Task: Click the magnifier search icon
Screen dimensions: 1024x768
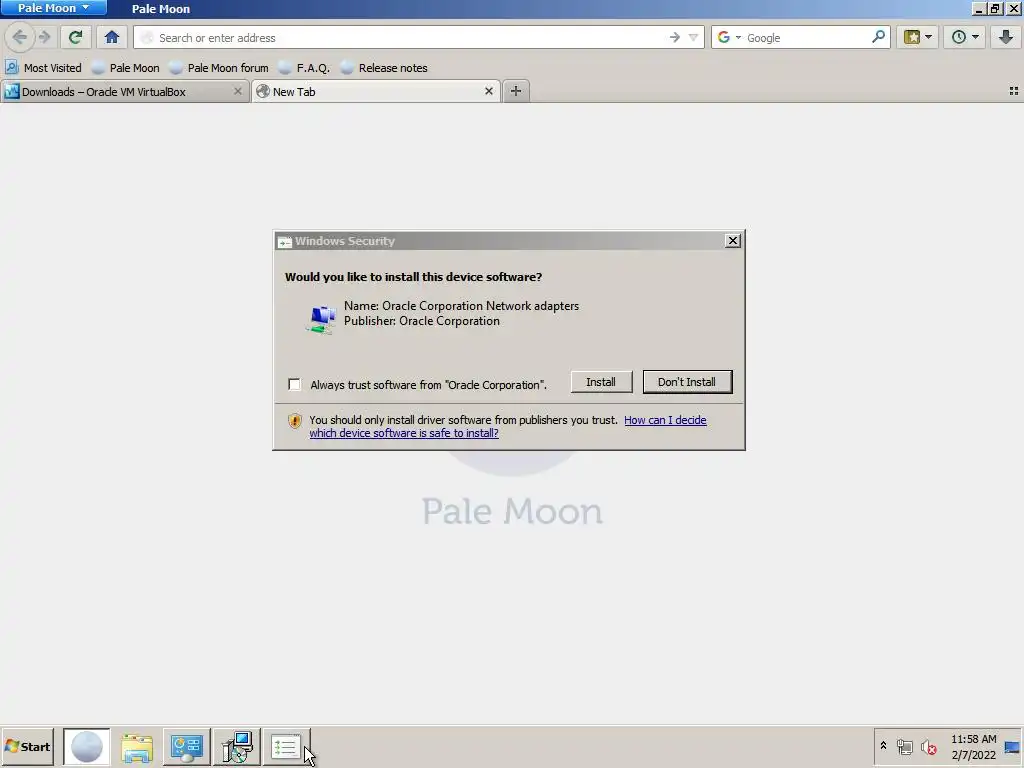Action: coord(878,37)
